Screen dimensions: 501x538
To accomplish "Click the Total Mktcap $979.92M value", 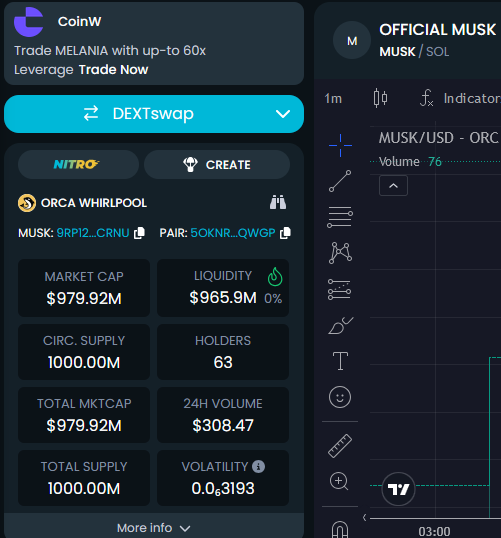I will 84,425.
